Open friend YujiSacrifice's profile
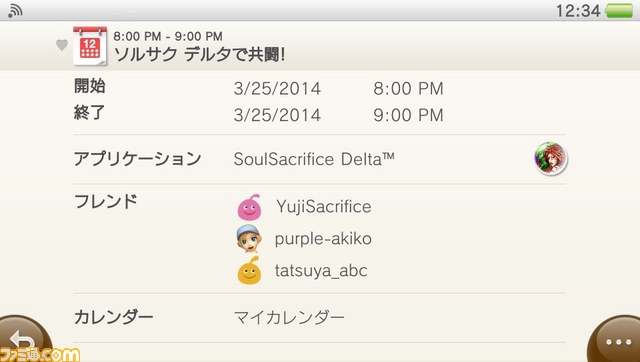The width and height of the screenshot is (640, 362). pos(324,207)
